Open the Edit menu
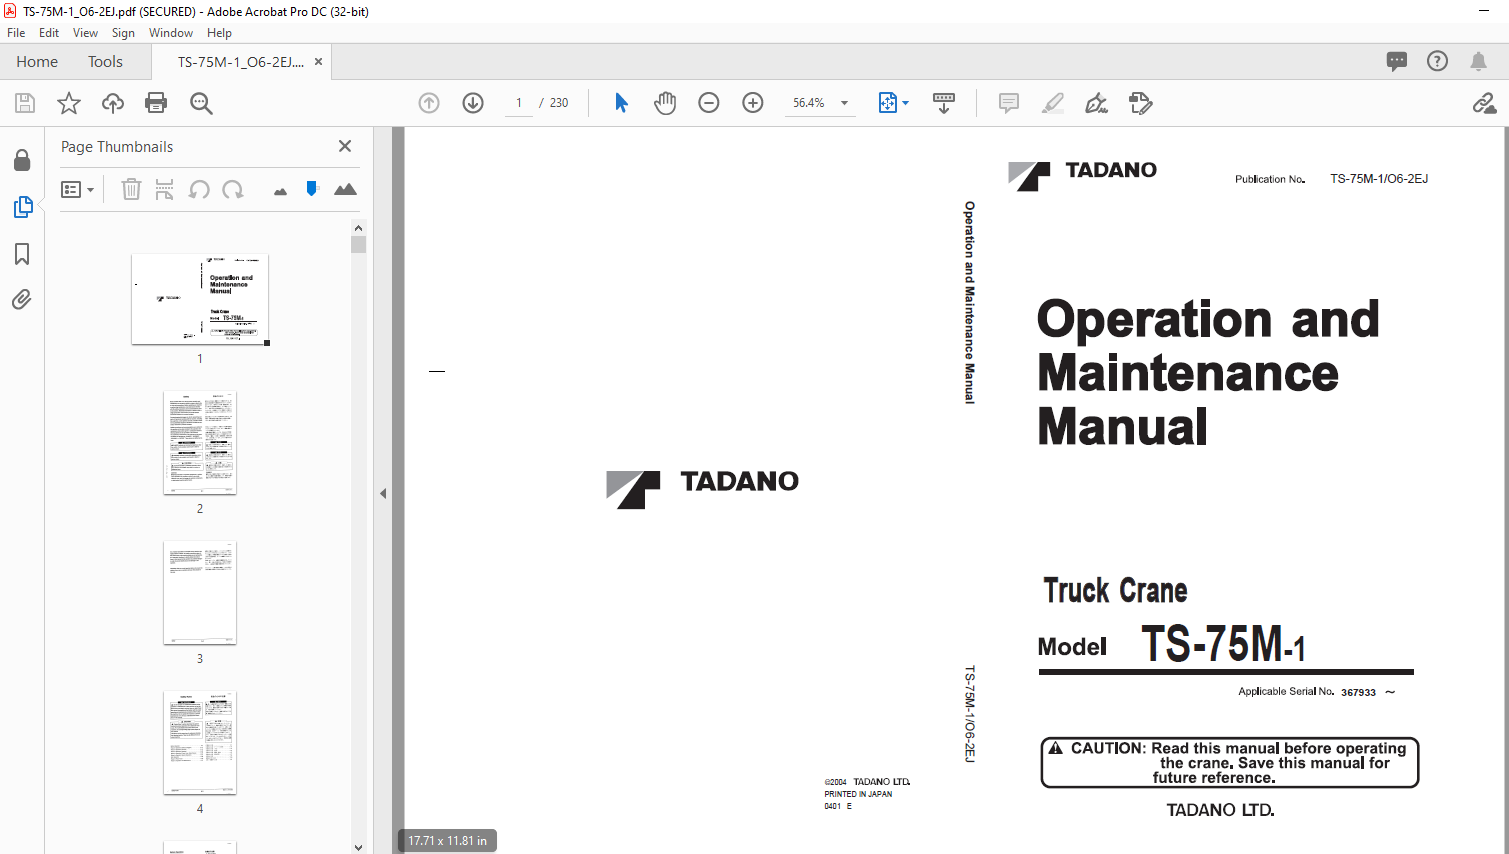 point(49,33)
